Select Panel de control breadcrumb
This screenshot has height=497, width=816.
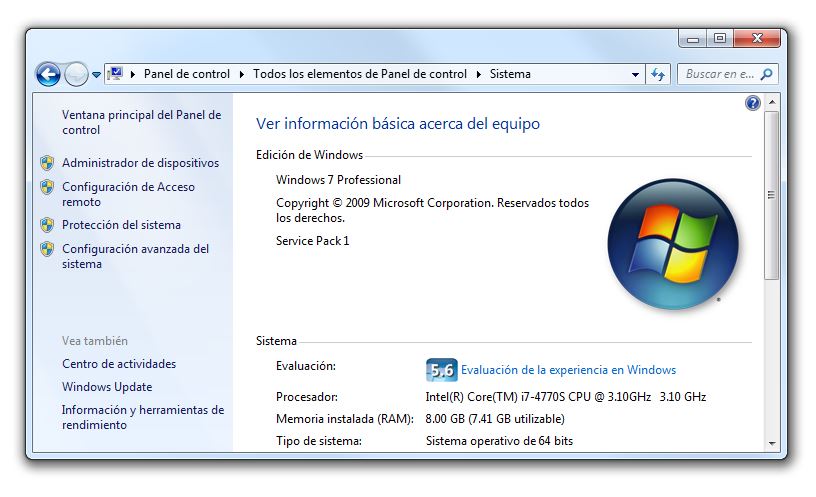point(187,74)
